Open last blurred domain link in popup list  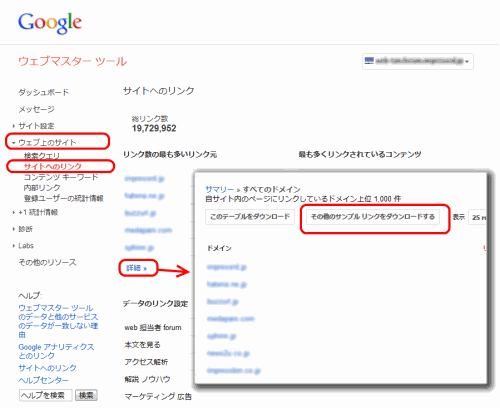(233, 370)
